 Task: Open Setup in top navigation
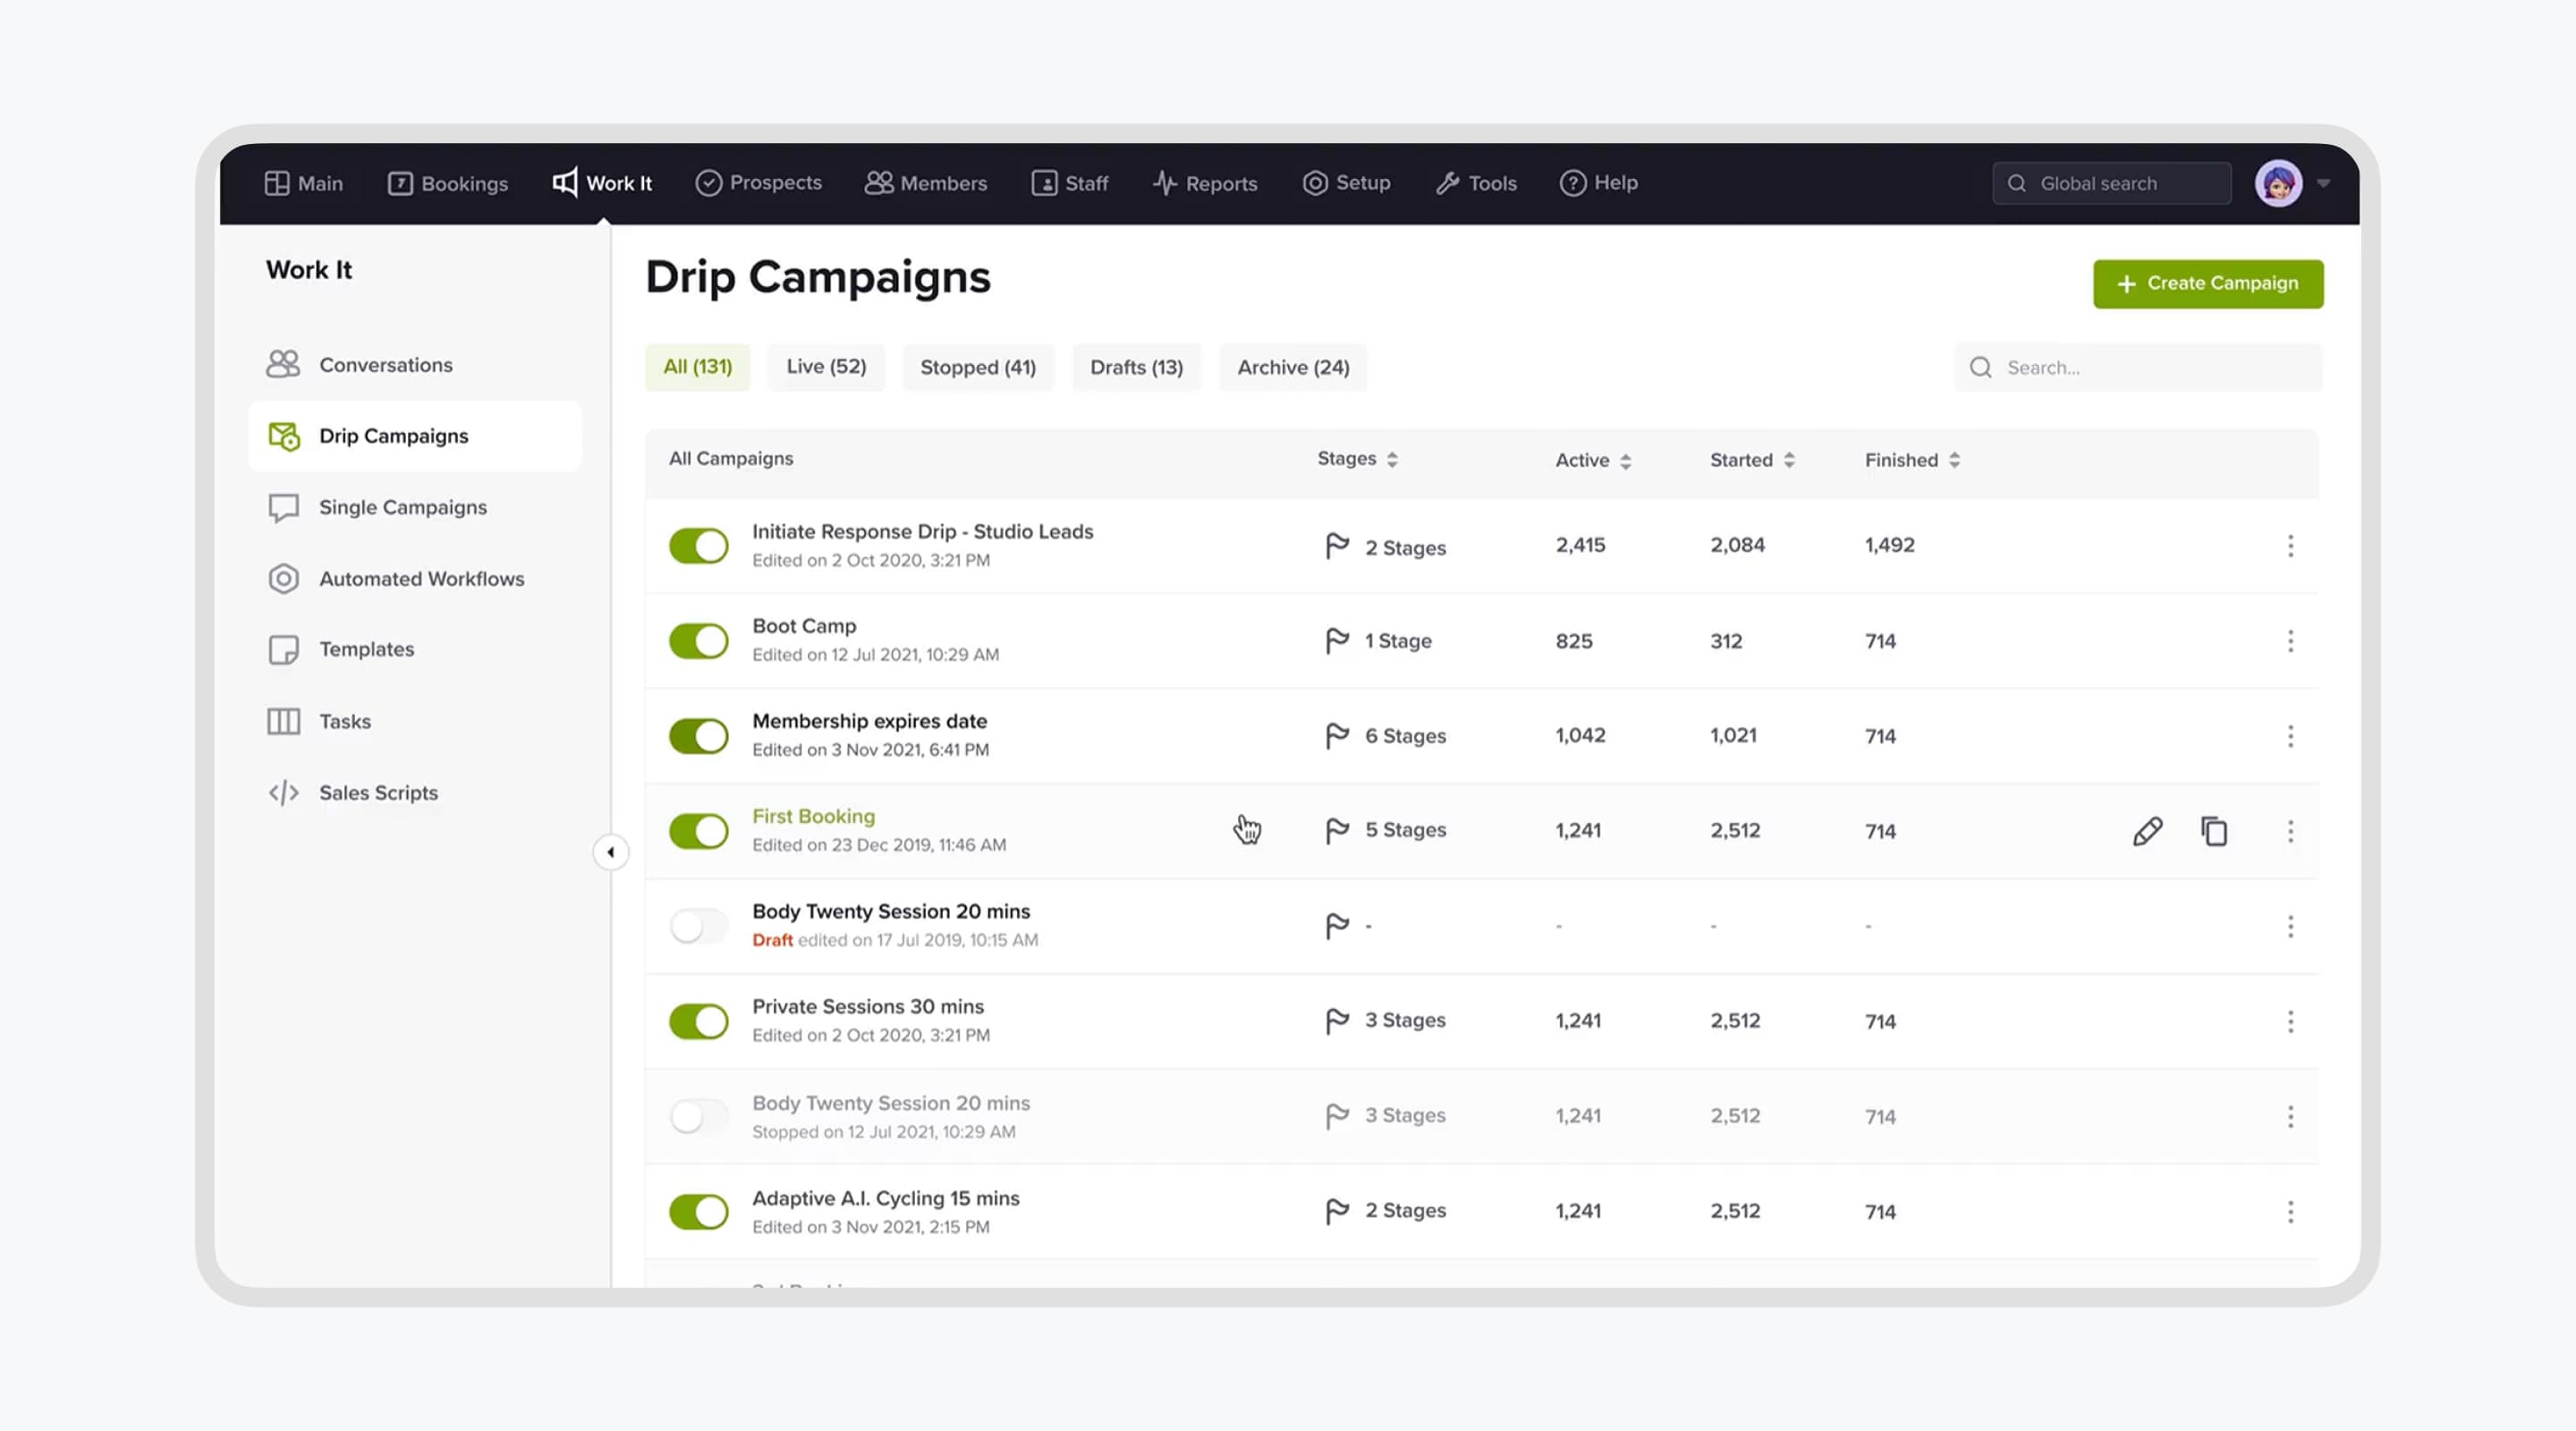[1346, 183]
